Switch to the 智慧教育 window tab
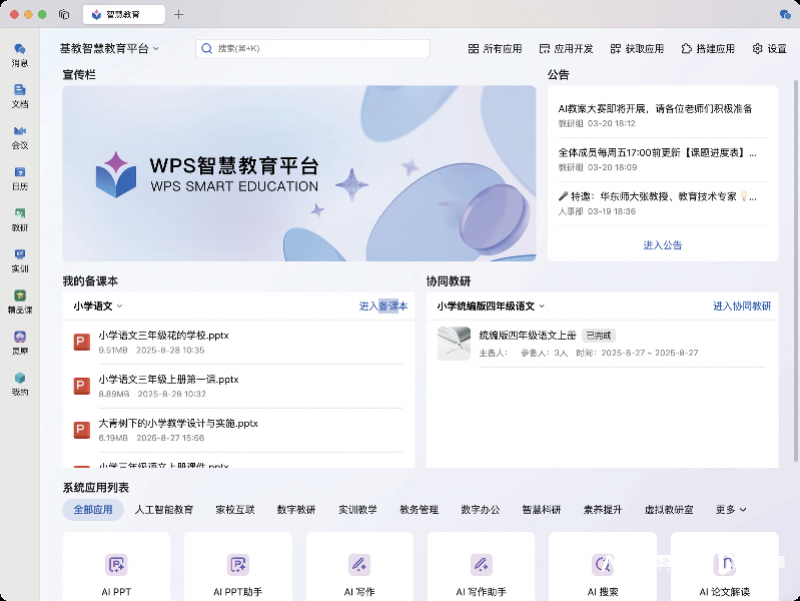 click(123, 14)
